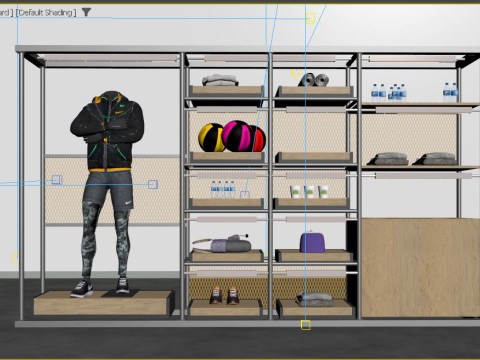Select the orange sneakers on the bottom shelf
Viewport: 480px width, 360px height.
tap(225, 295)
